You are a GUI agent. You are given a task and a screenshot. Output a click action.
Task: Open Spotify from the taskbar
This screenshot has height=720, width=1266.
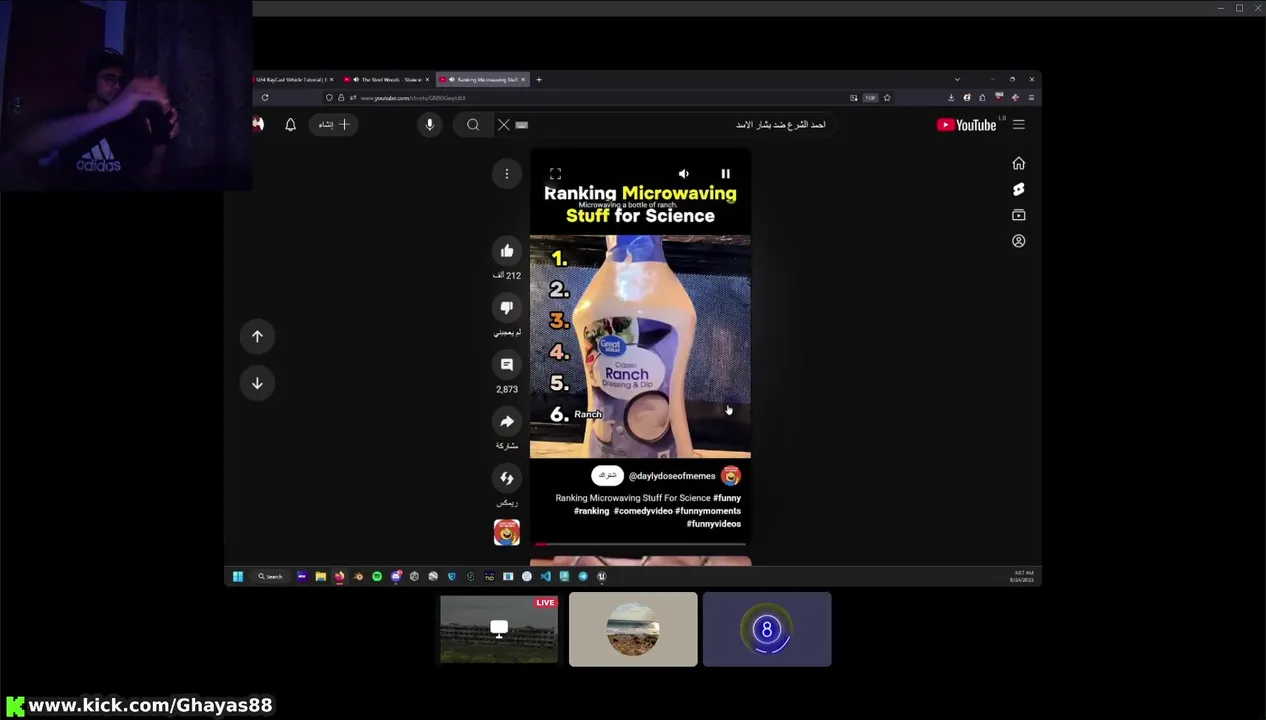[377, 576]
